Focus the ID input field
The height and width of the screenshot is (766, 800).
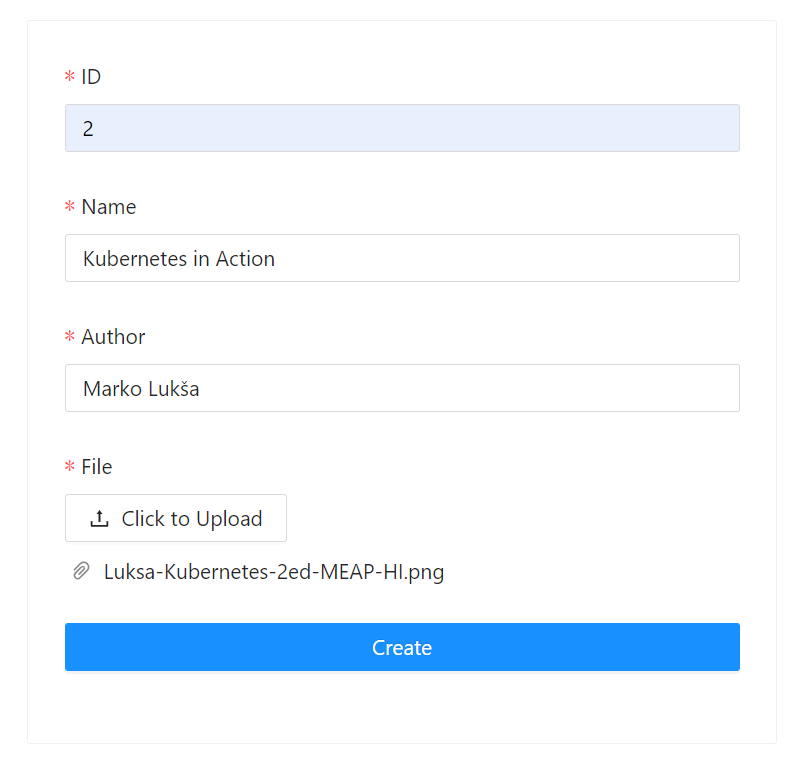(x=402, y=129)
